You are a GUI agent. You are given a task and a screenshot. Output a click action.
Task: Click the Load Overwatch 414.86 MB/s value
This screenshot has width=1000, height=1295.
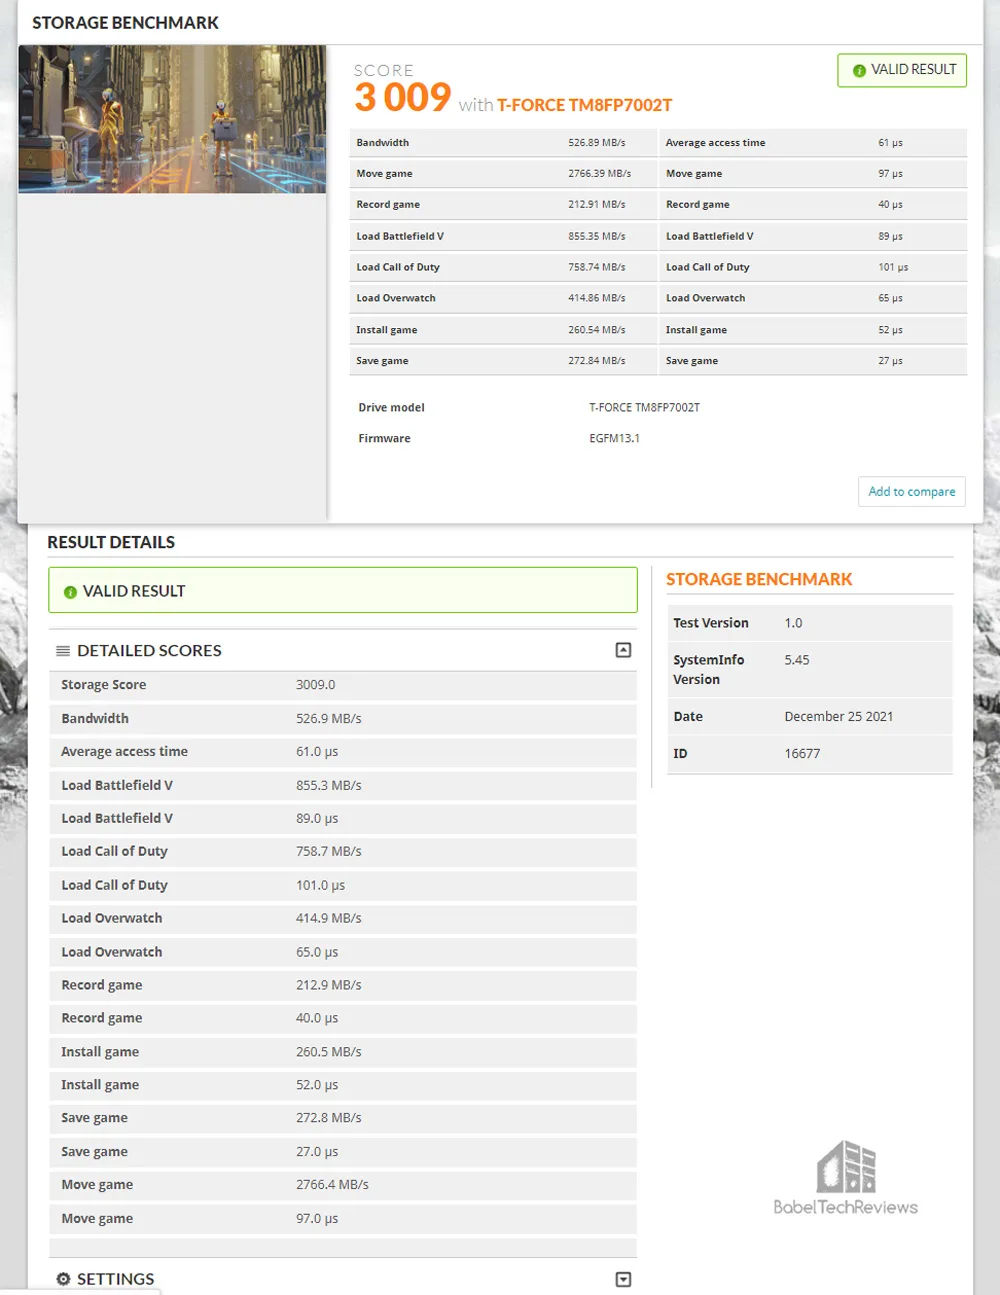597,299
